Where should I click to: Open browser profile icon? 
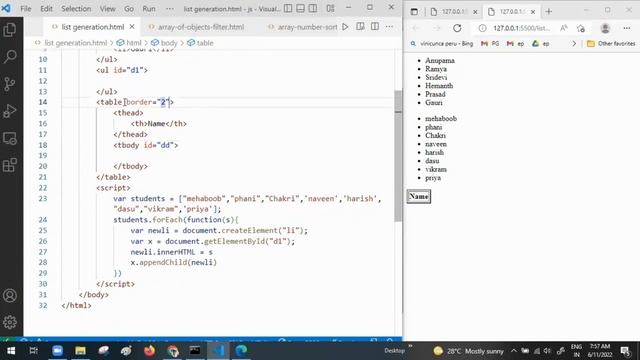[x=605, y=28]
